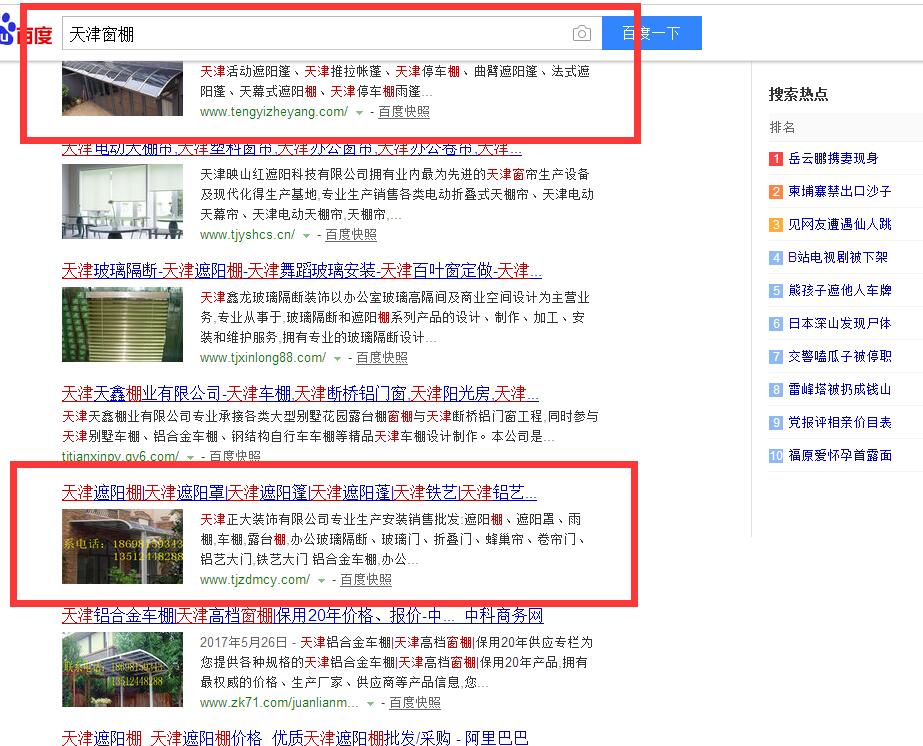
Task: Click rank badge 1 in hot search
Action: (x=776, y=159)
